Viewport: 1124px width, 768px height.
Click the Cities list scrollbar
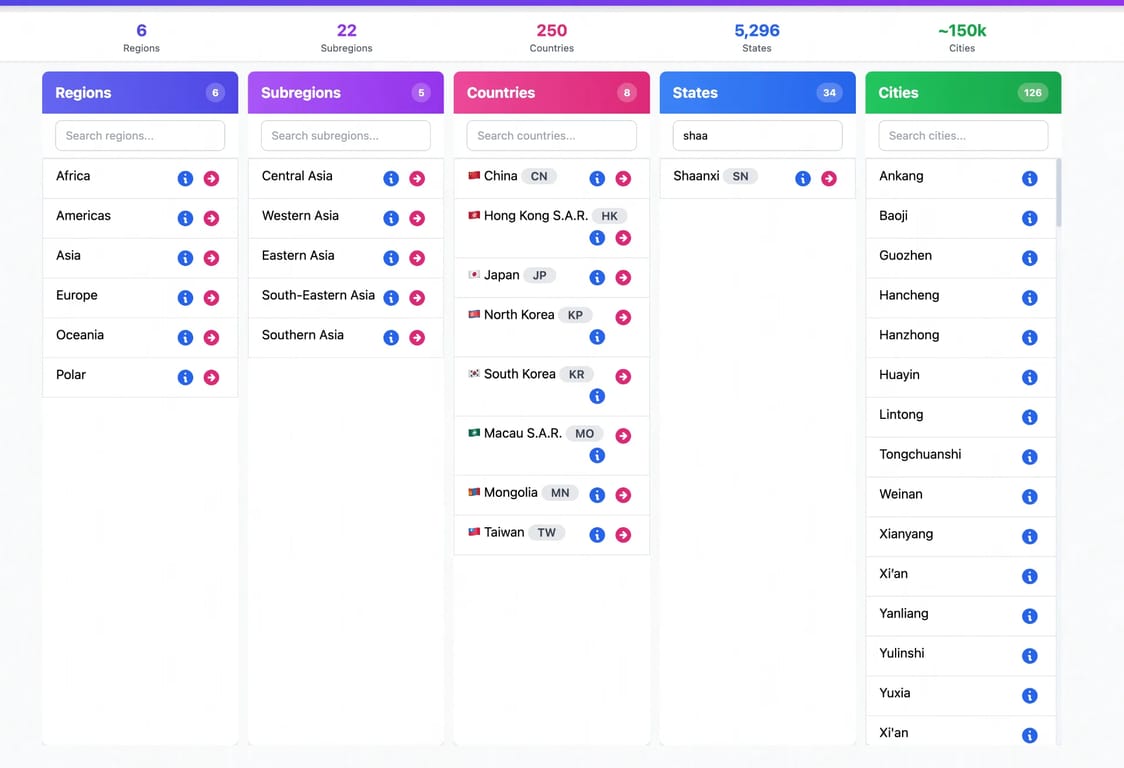click(1059, 194)
